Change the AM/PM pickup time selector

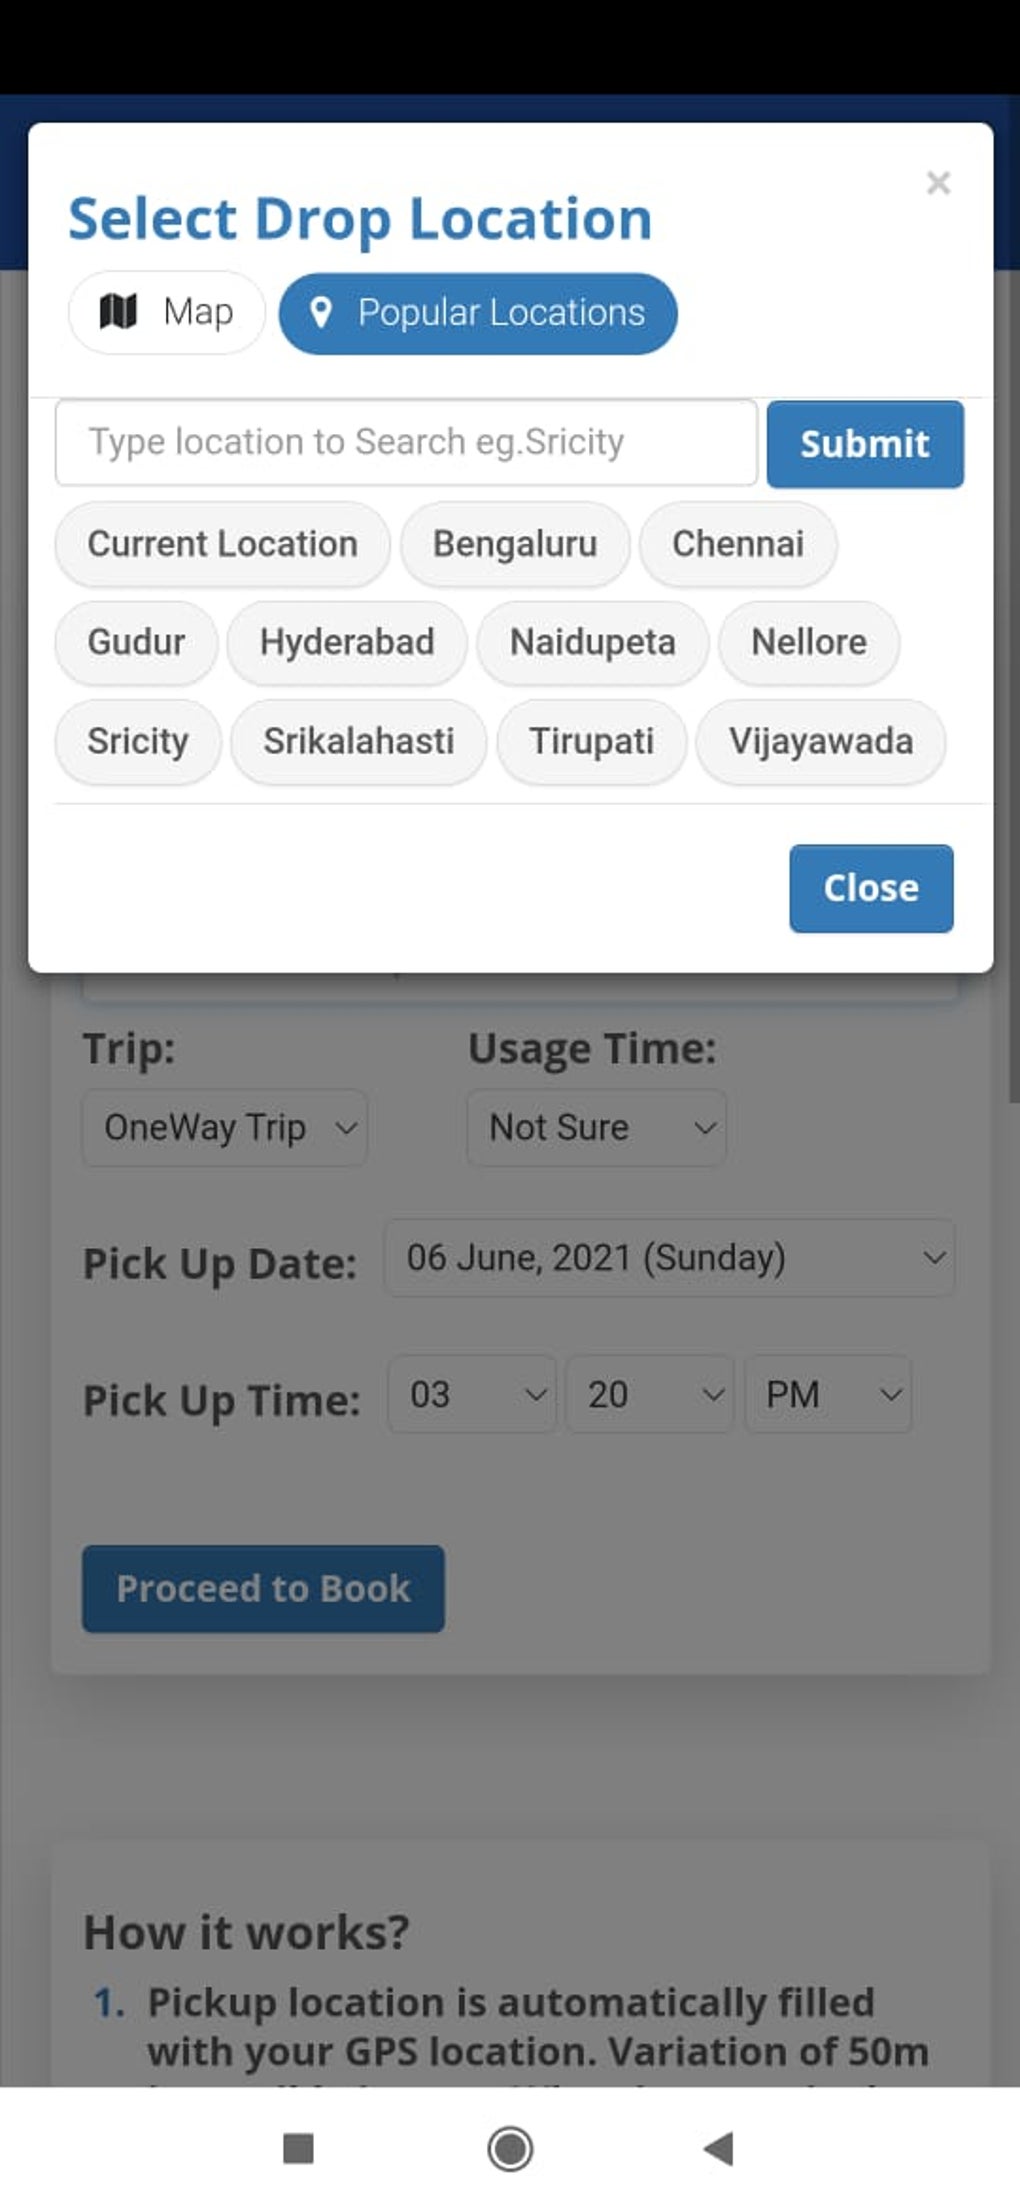point(828,1395)
